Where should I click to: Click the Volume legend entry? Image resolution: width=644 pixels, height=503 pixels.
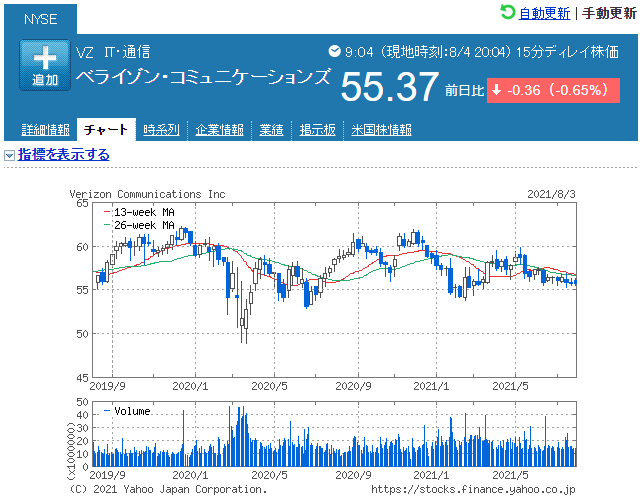(127, 411)
